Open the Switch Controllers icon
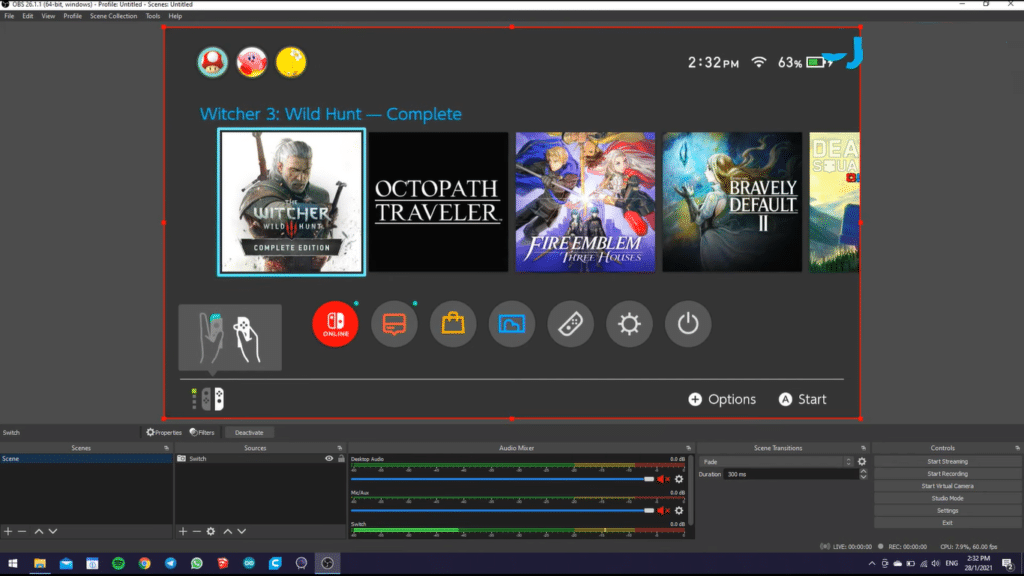Image resolution: width=1024 pixels, height=576 pixels. (571, 324)
